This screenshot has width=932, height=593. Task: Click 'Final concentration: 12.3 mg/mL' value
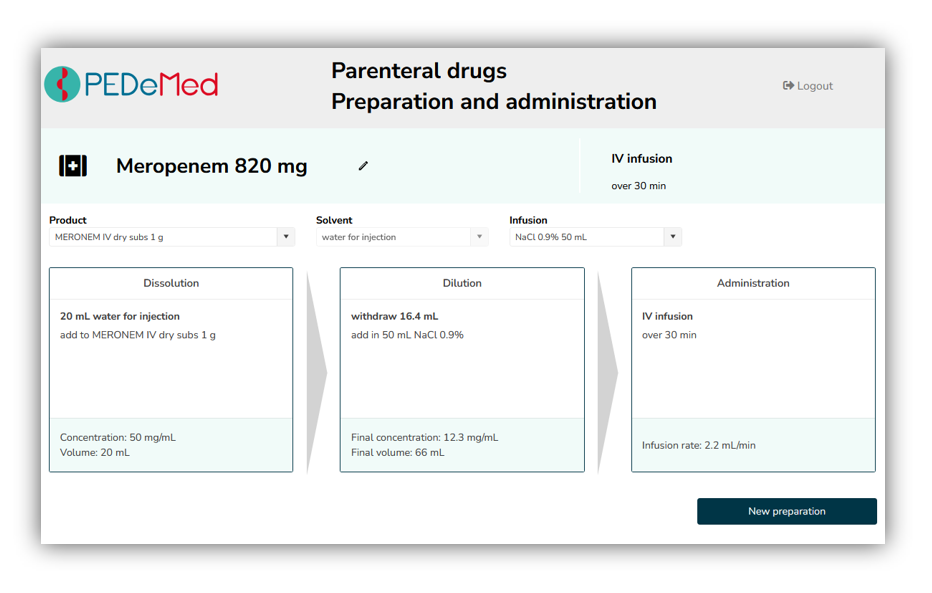(424, 437)
